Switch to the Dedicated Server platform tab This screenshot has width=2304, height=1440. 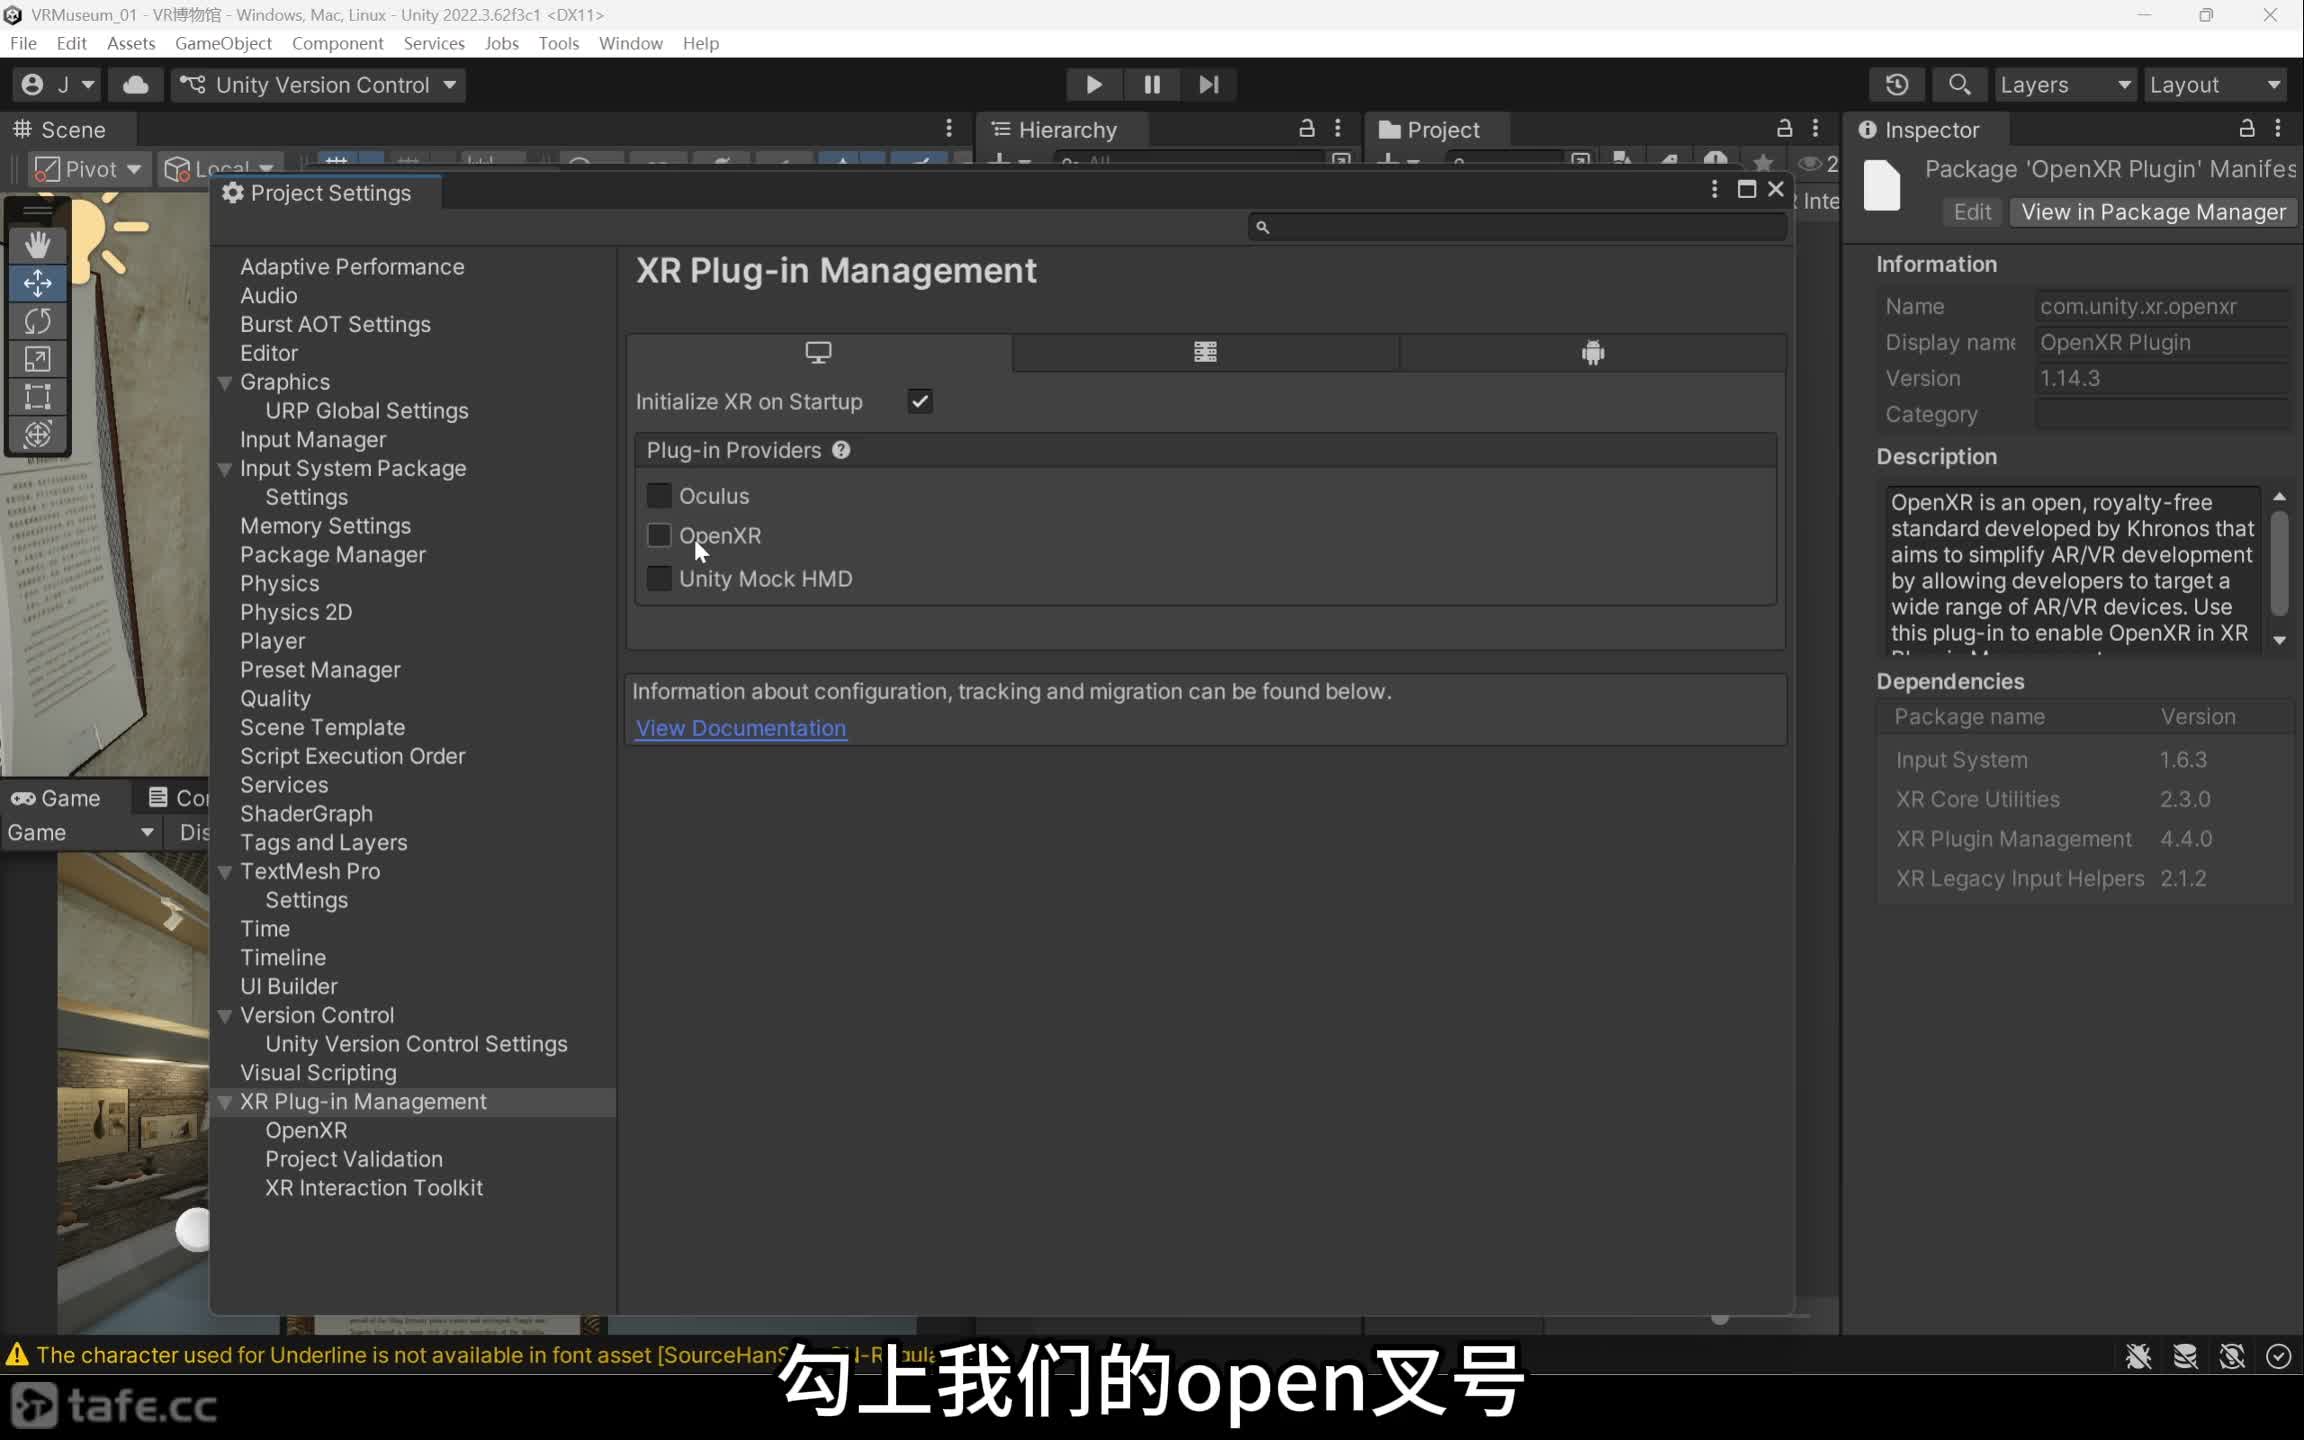tap(1205, 353)
